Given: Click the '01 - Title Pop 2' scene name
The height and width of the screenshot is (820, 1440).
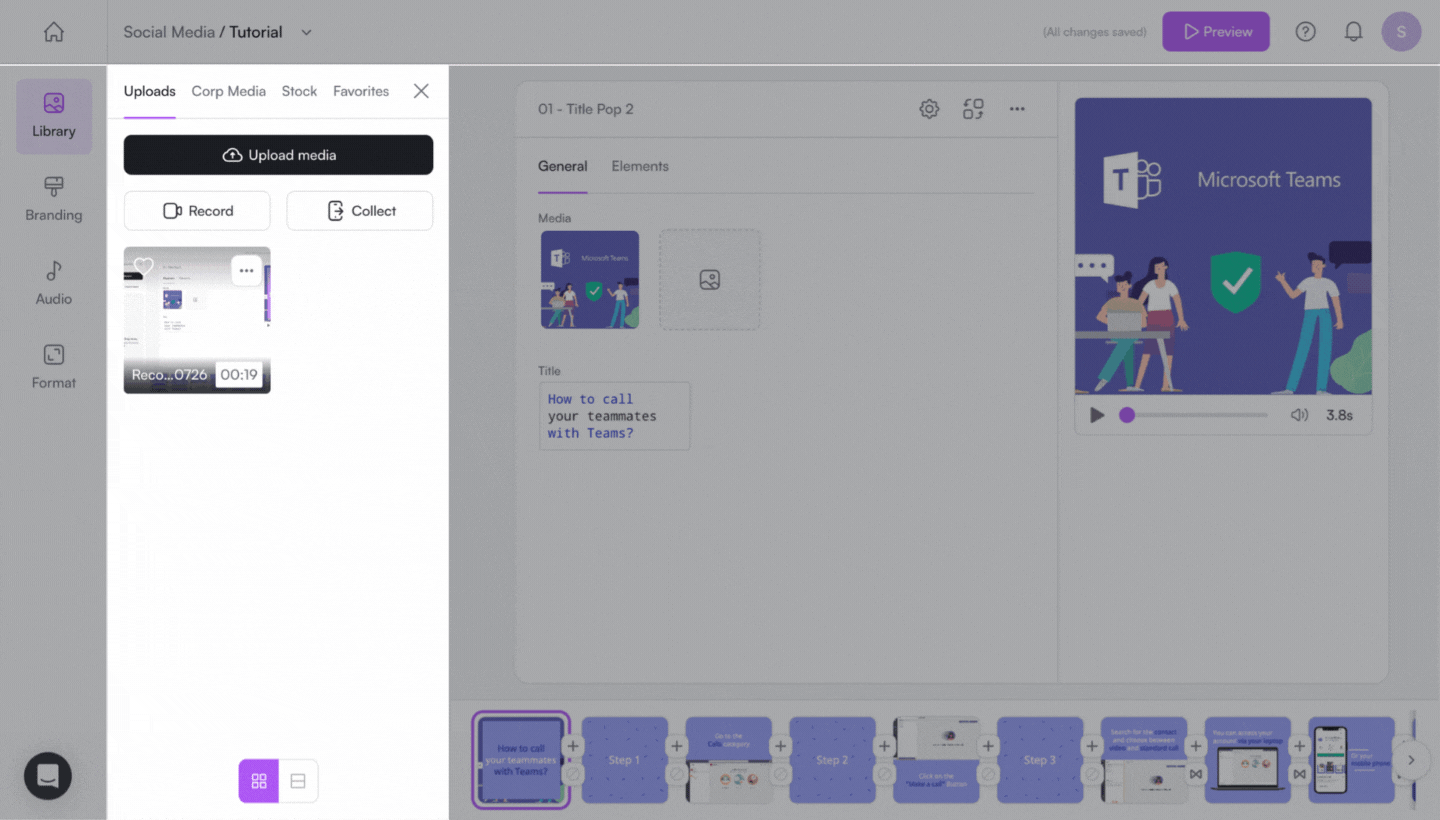Looking at the screenshot, I should pyautogui.click(x=586, y=109).
